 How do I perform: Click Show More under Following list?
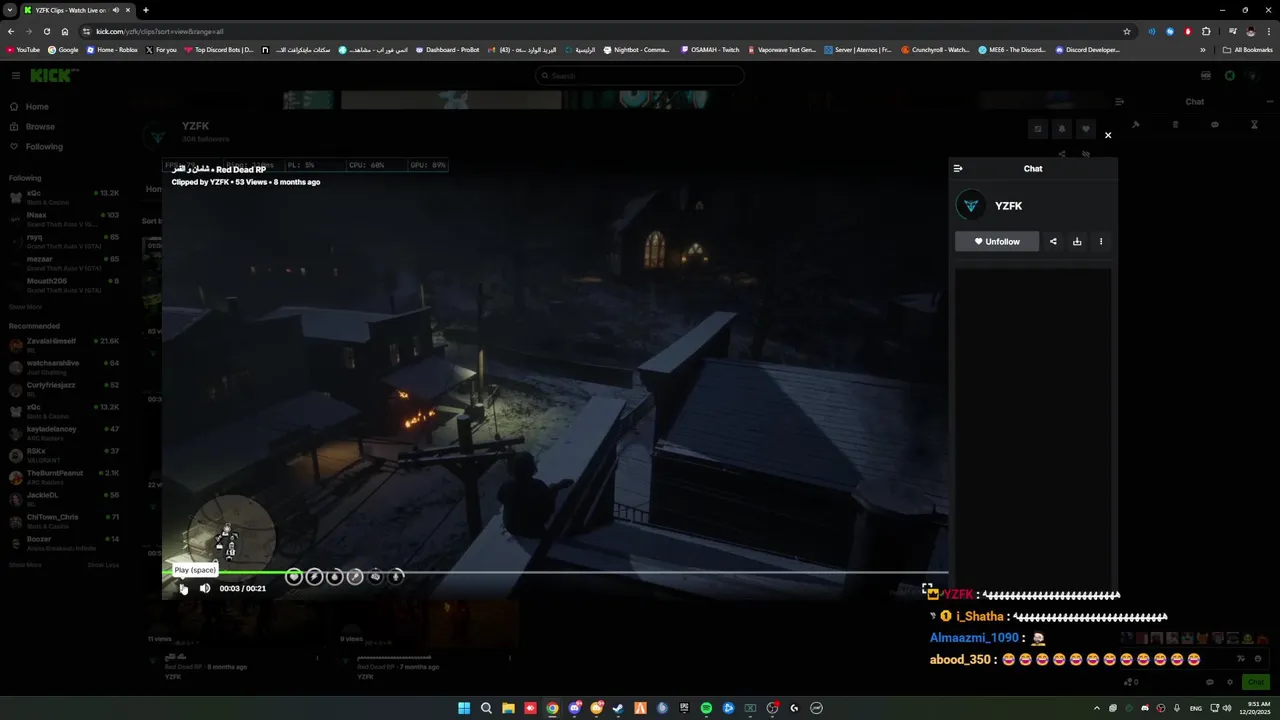point(26,307)
